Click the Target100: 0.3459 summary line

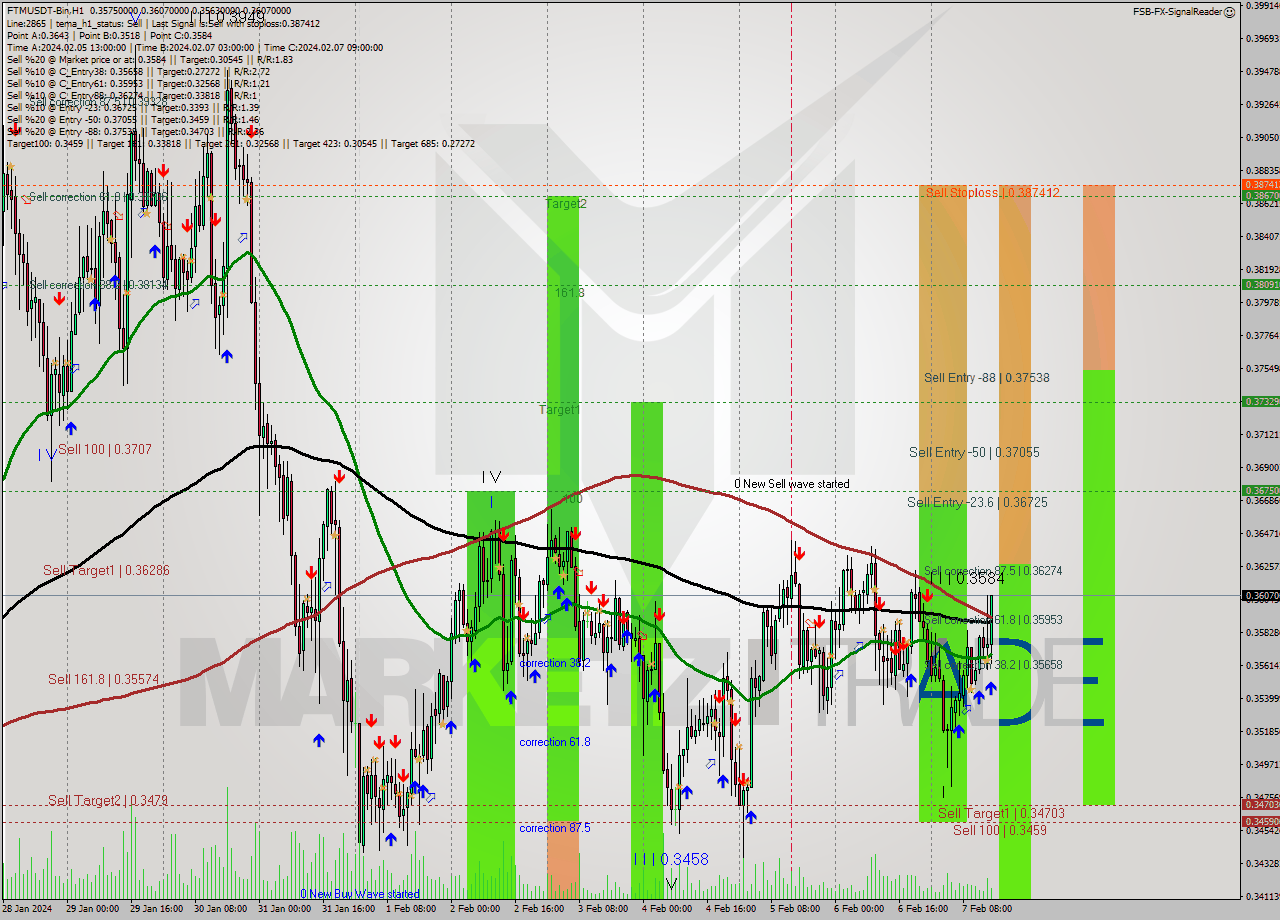[x=240, y=144]
